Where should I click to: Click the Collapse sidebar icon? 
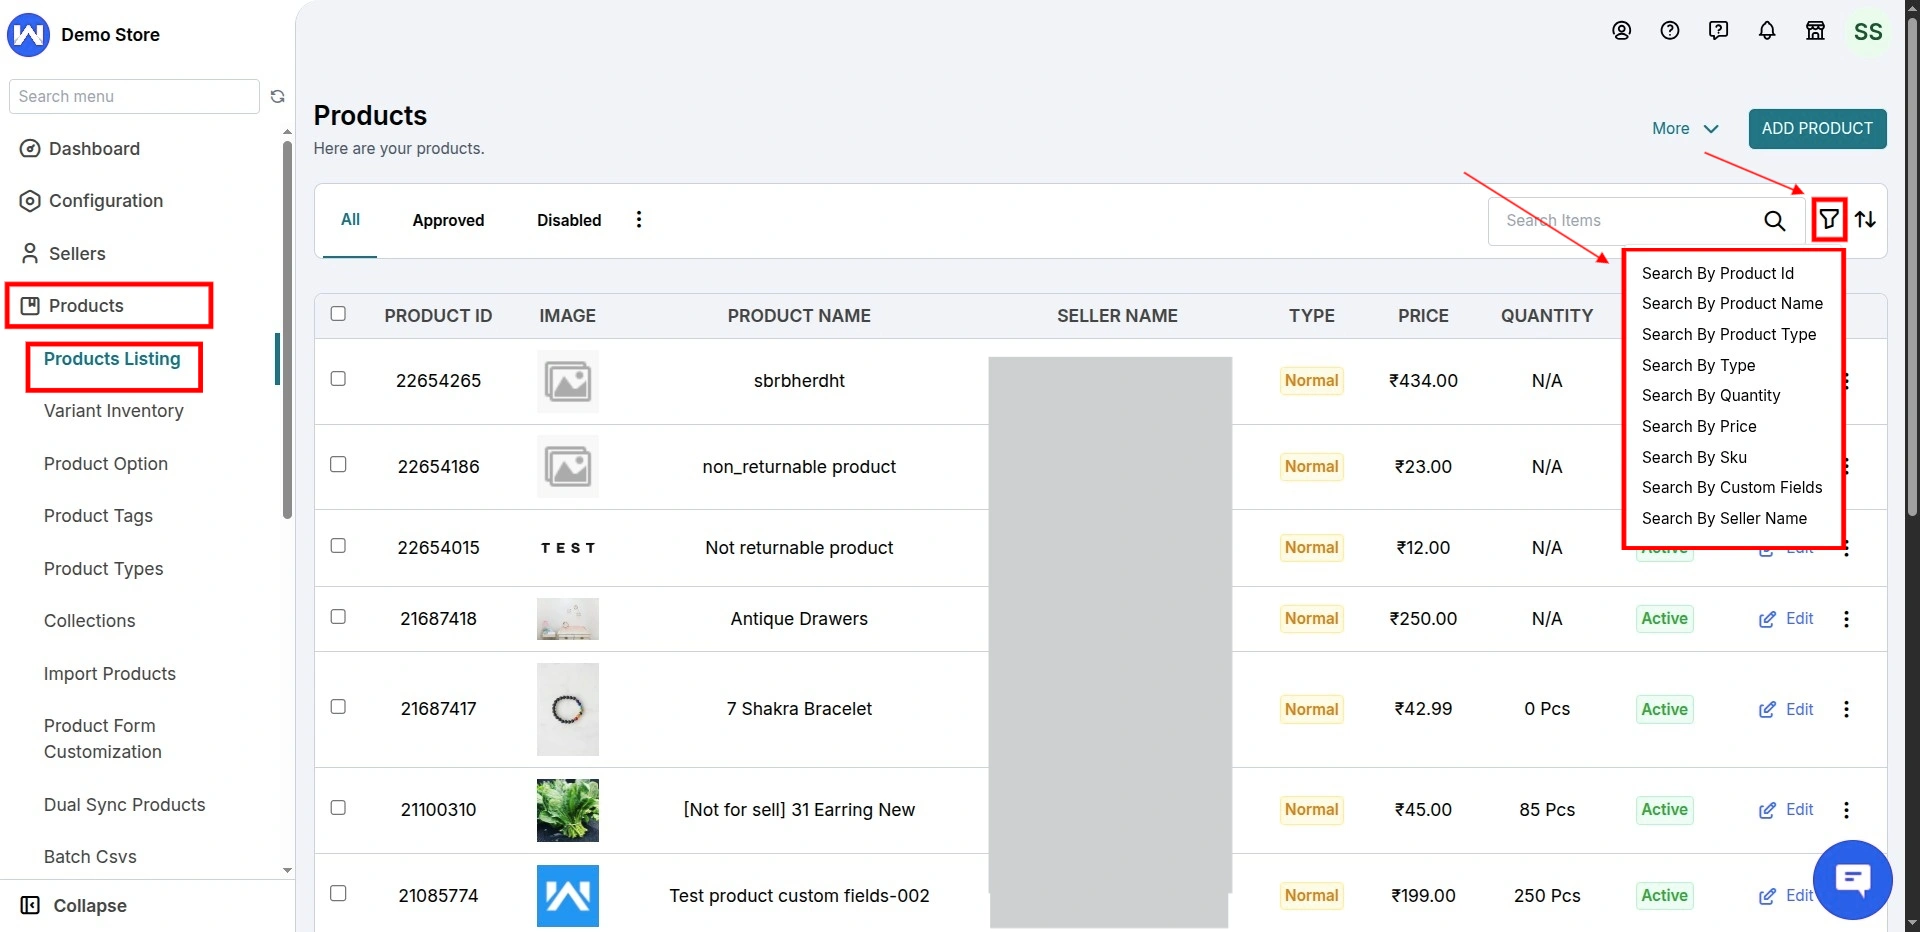click(30, 906)
